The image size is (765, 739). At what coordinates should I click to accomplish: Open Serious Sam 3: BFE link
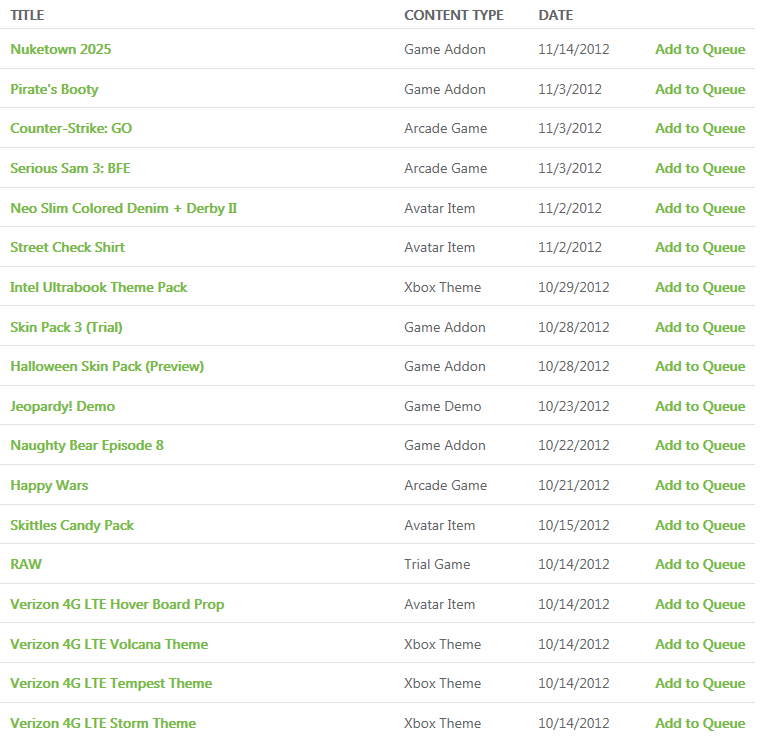[x=70, y=168]
